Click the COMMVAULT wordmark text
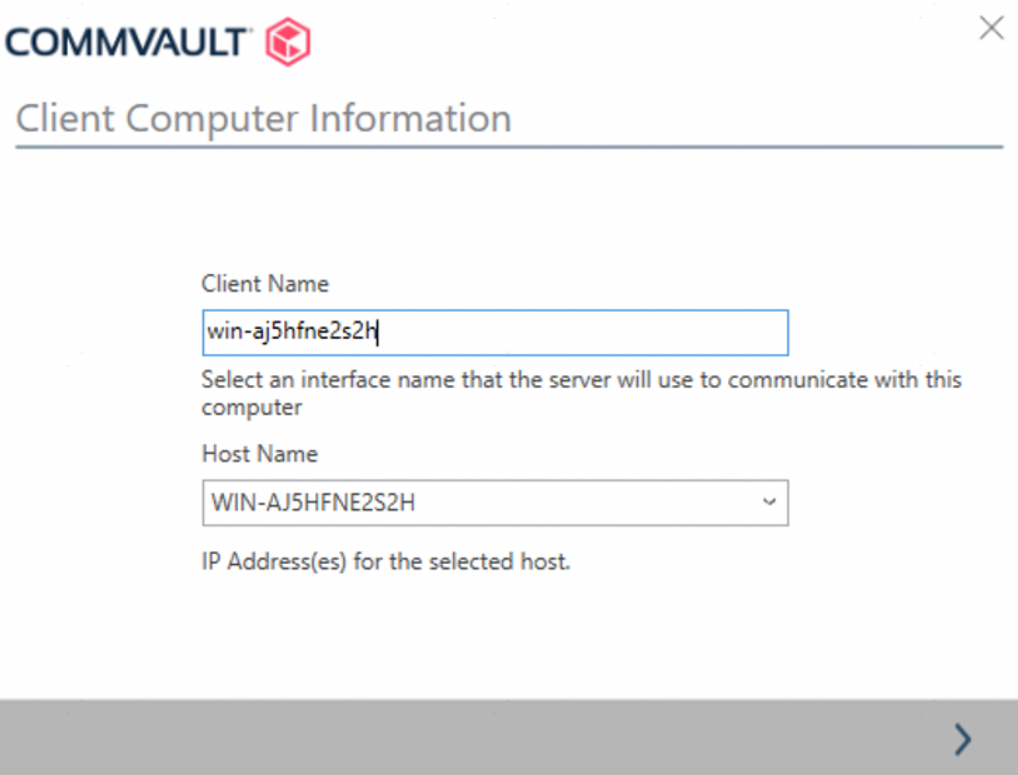The height and width of the screenshot is (775, 1018). 126,43
